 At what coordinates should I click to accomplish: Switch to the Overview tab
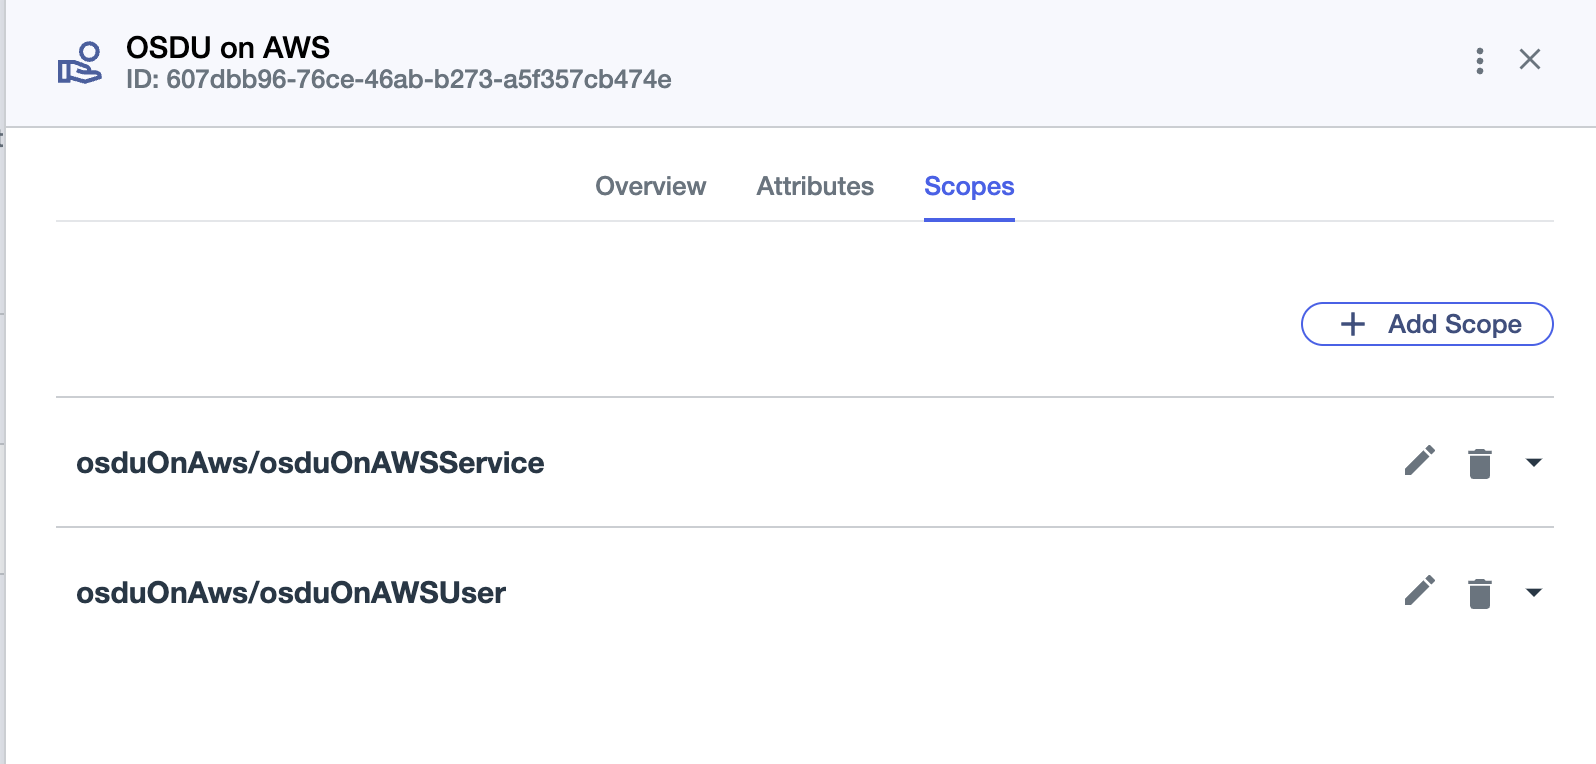pos(651,186)
